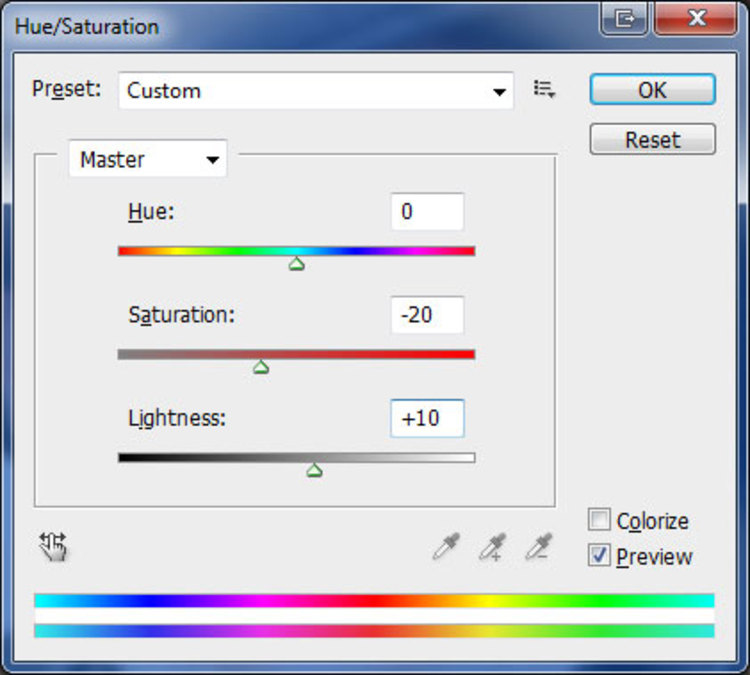
Task: Click the Hue label
Action: (x=151, y=211)
